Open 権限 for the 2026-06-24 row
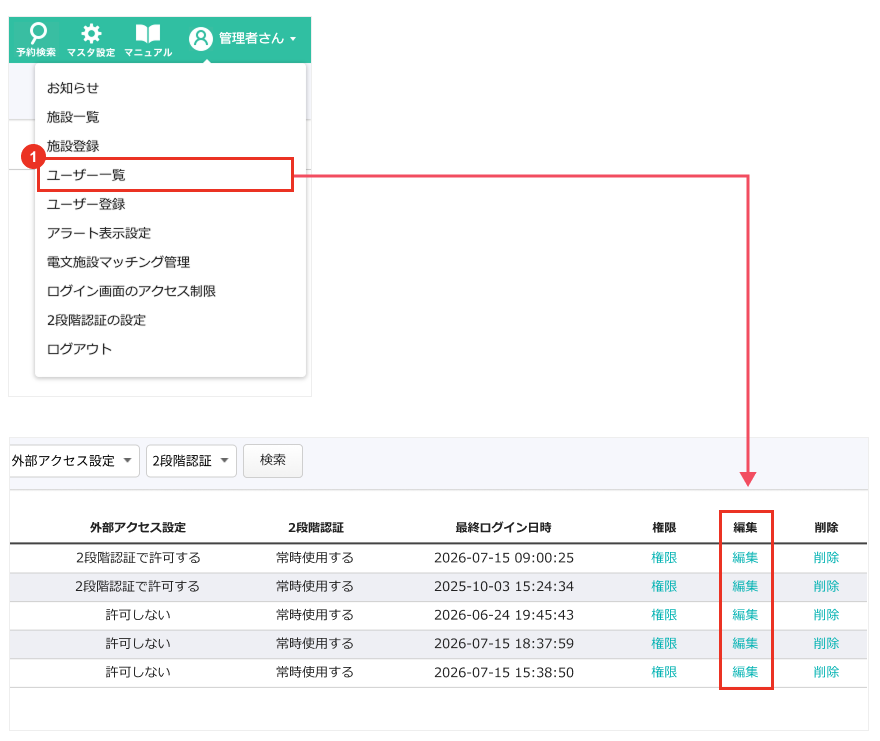Viewport: 880px width, 741px height. 664,615
